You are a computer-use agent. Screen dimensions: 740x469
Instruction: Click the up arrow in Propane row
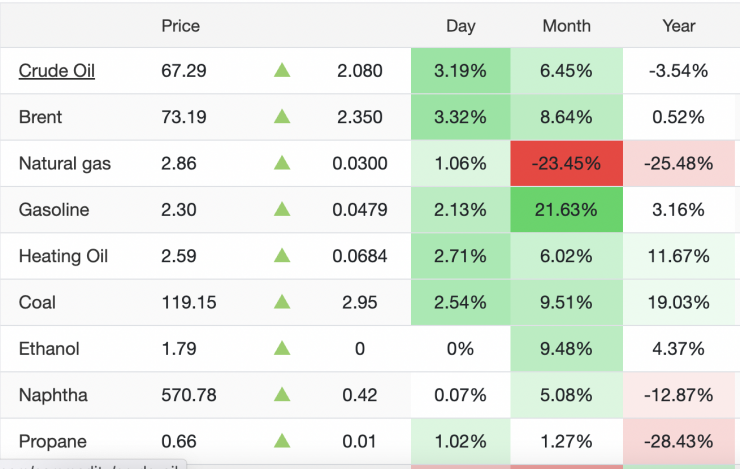click(282, 441)
